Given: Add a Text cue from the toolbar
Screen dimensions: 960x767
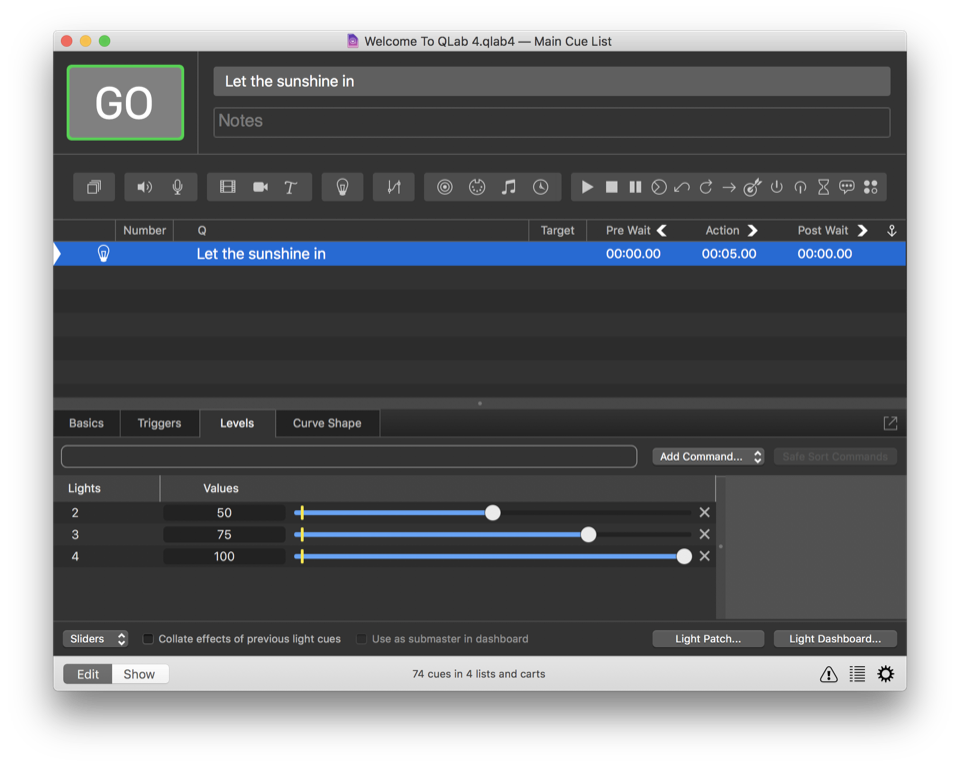Looking at the screenshot, I should 291,187.
